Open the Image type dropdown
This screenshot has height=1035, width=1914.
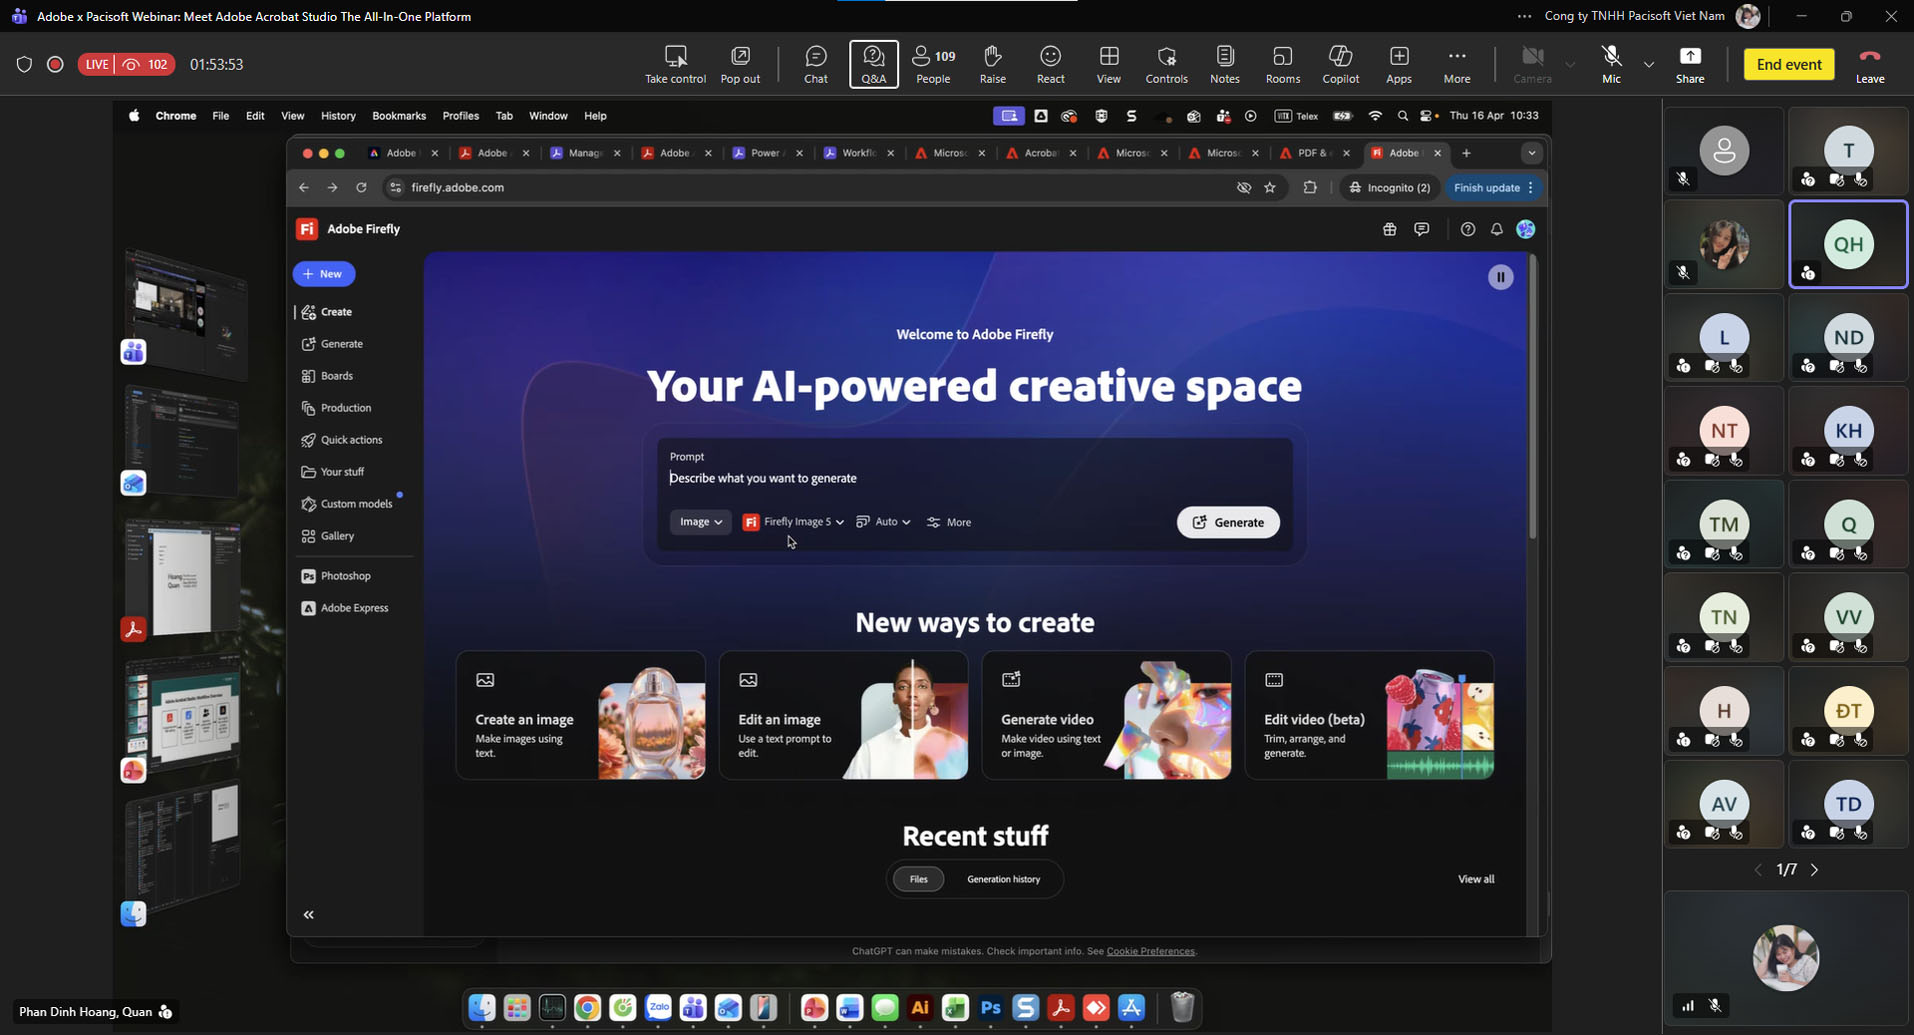(x=700, y=522)
